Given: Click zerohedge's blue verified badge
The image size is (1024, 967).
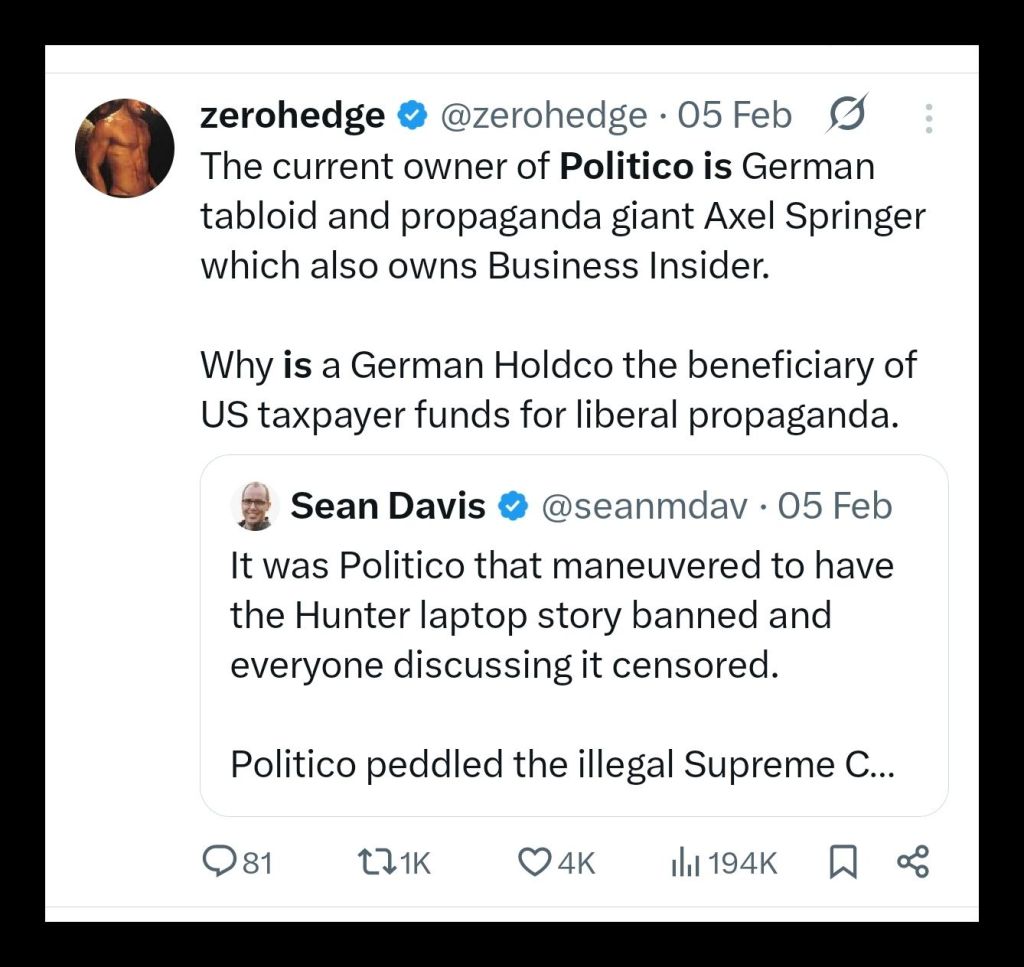Looking at the screenshot, I should [412, 116].
